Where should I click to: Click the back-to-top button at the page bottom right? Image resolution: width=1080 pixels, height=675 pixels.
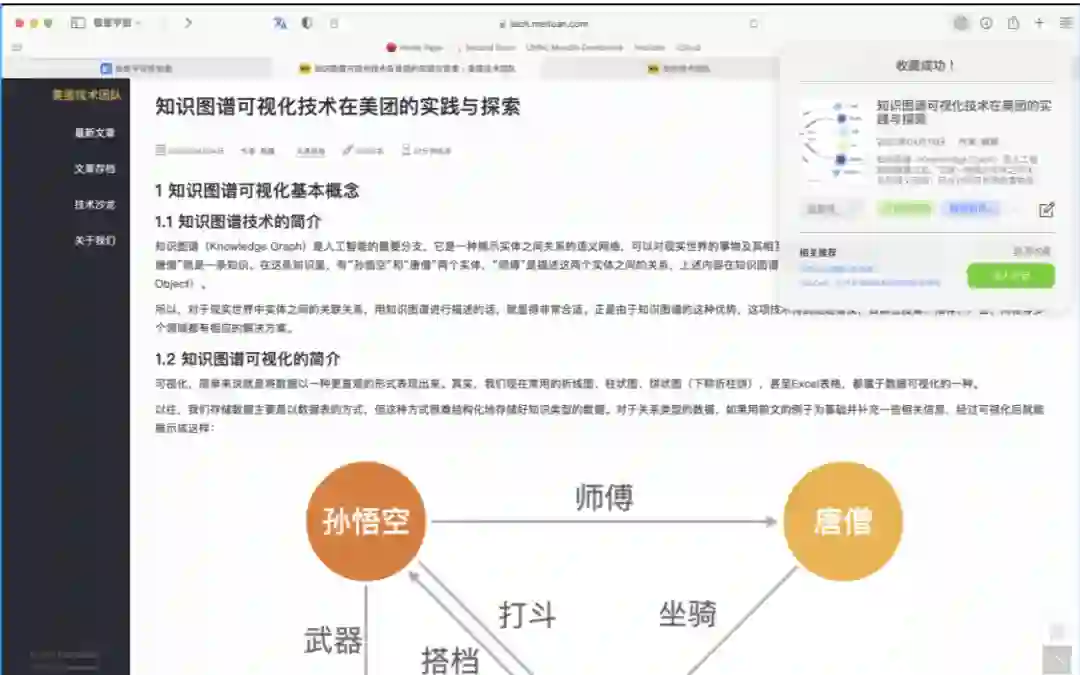[1057, 658]
